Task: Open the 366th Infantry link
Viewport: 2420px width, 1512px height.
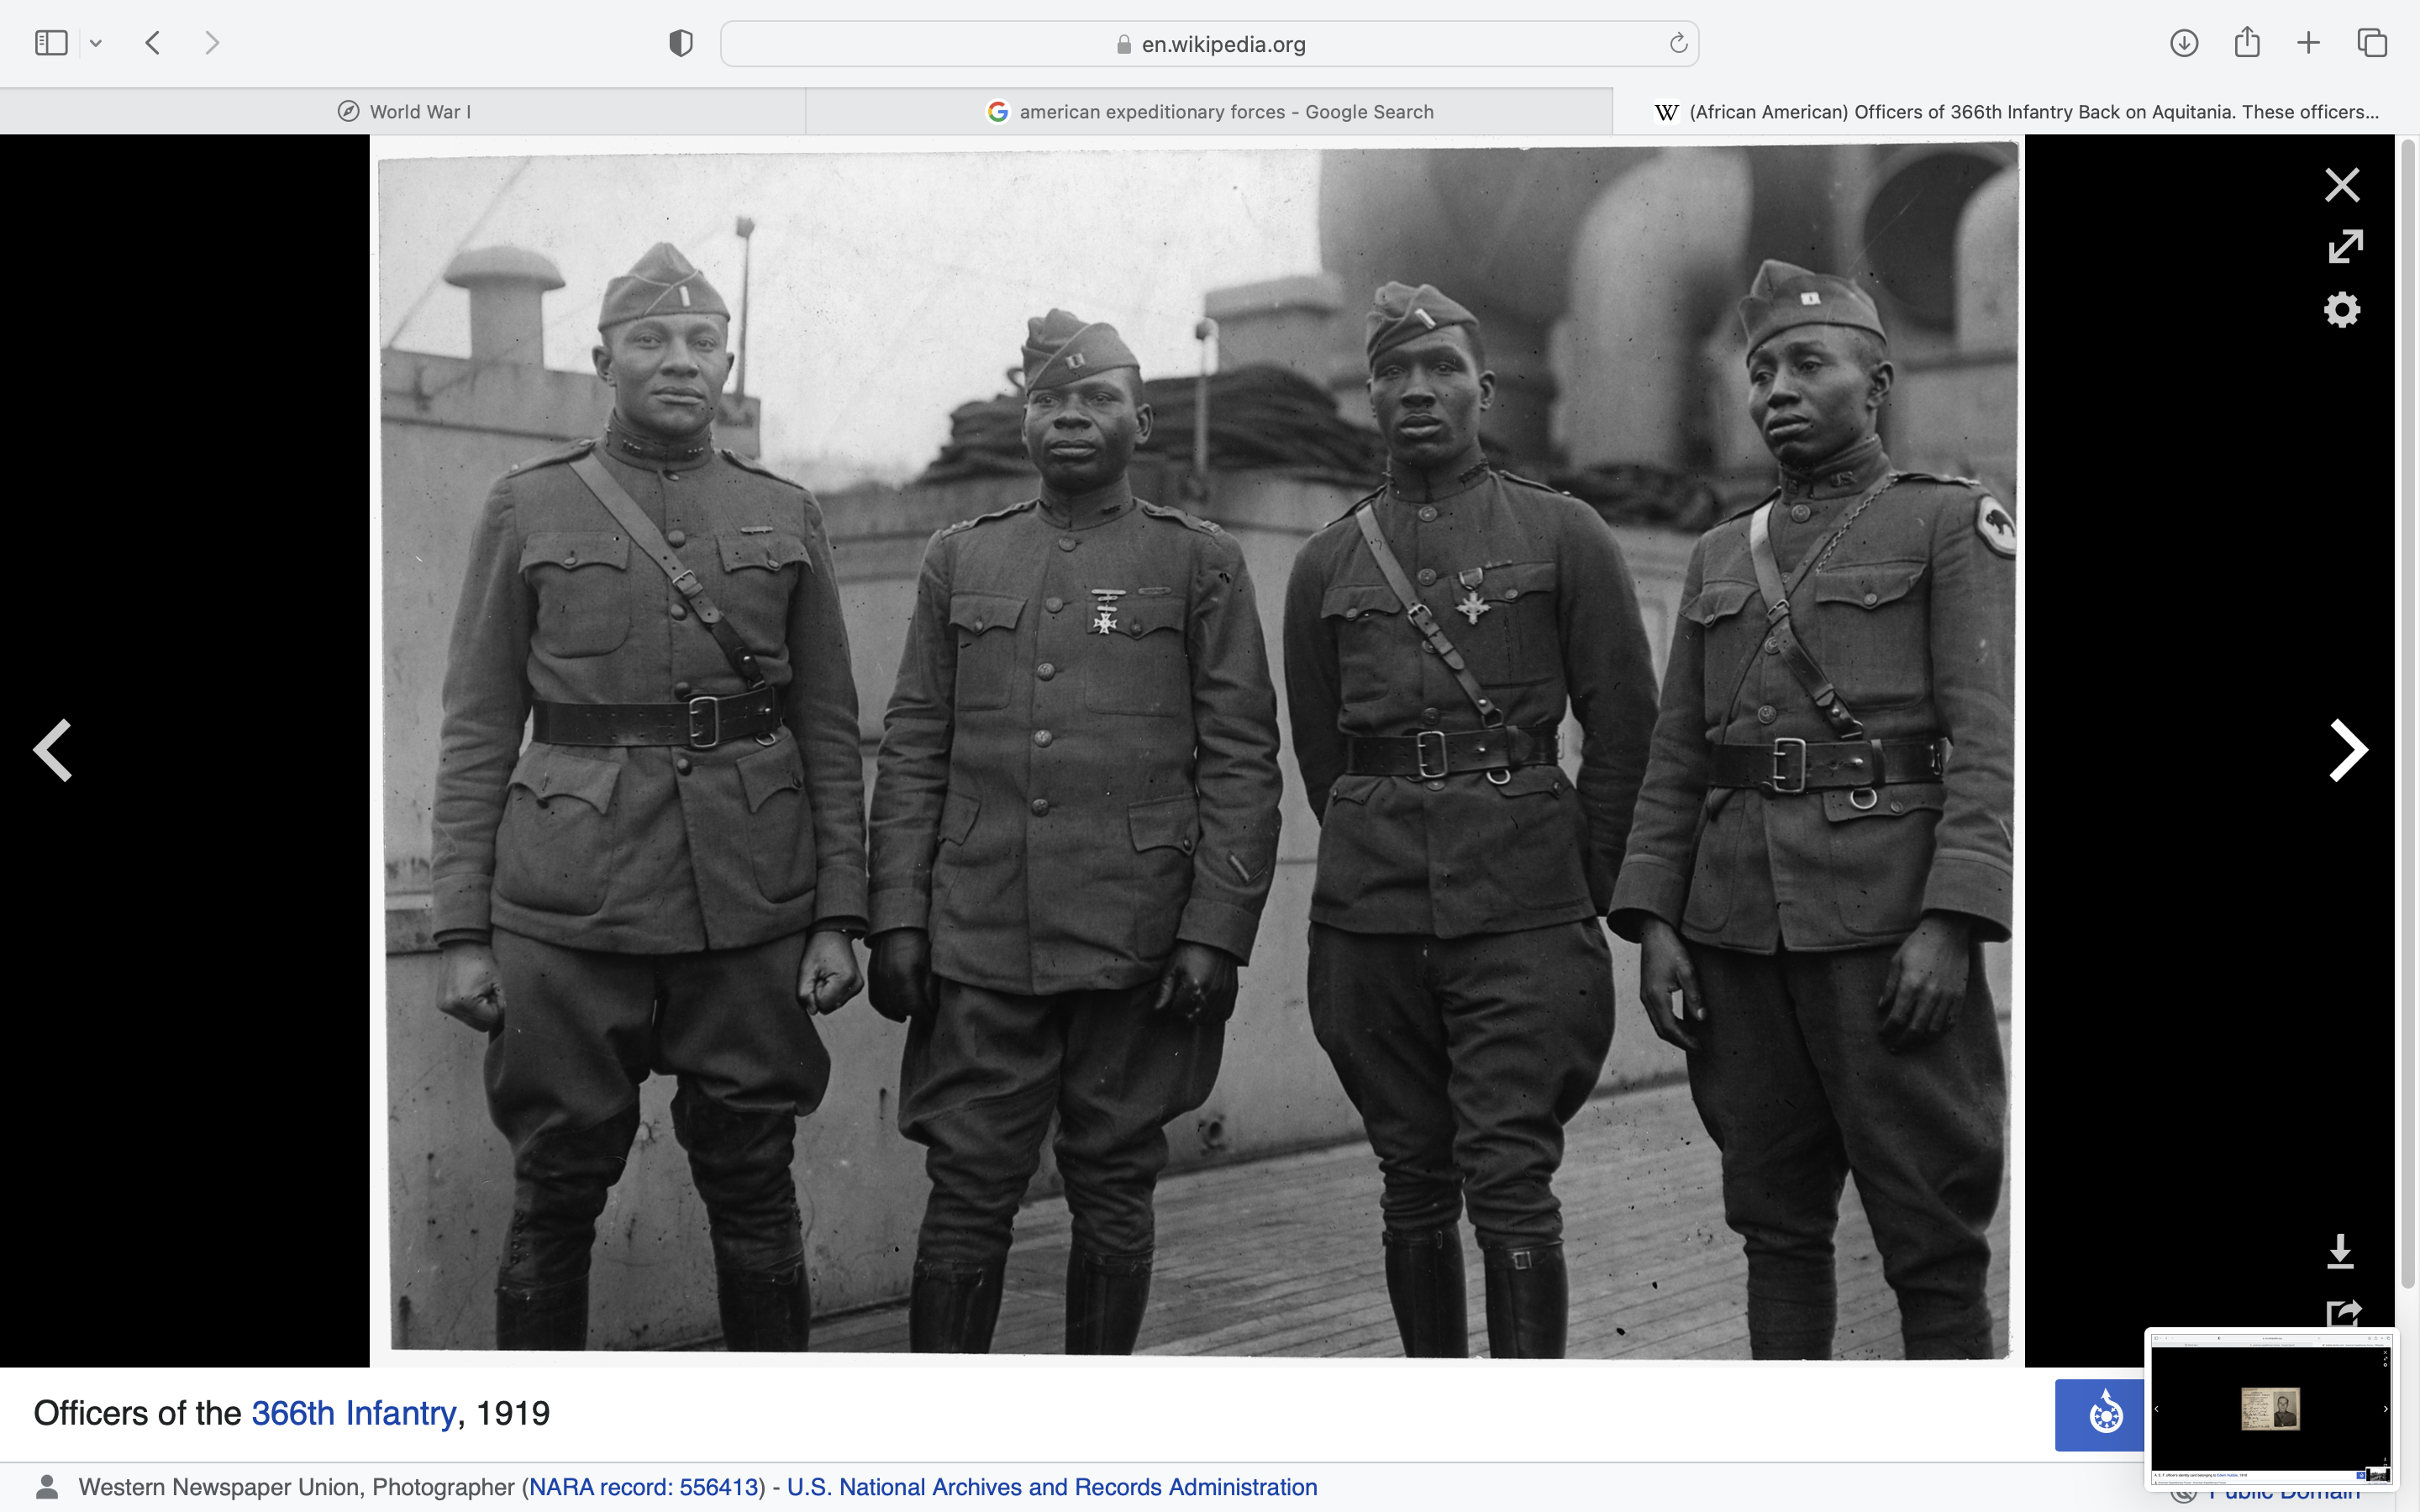Action: (353, 1413)
